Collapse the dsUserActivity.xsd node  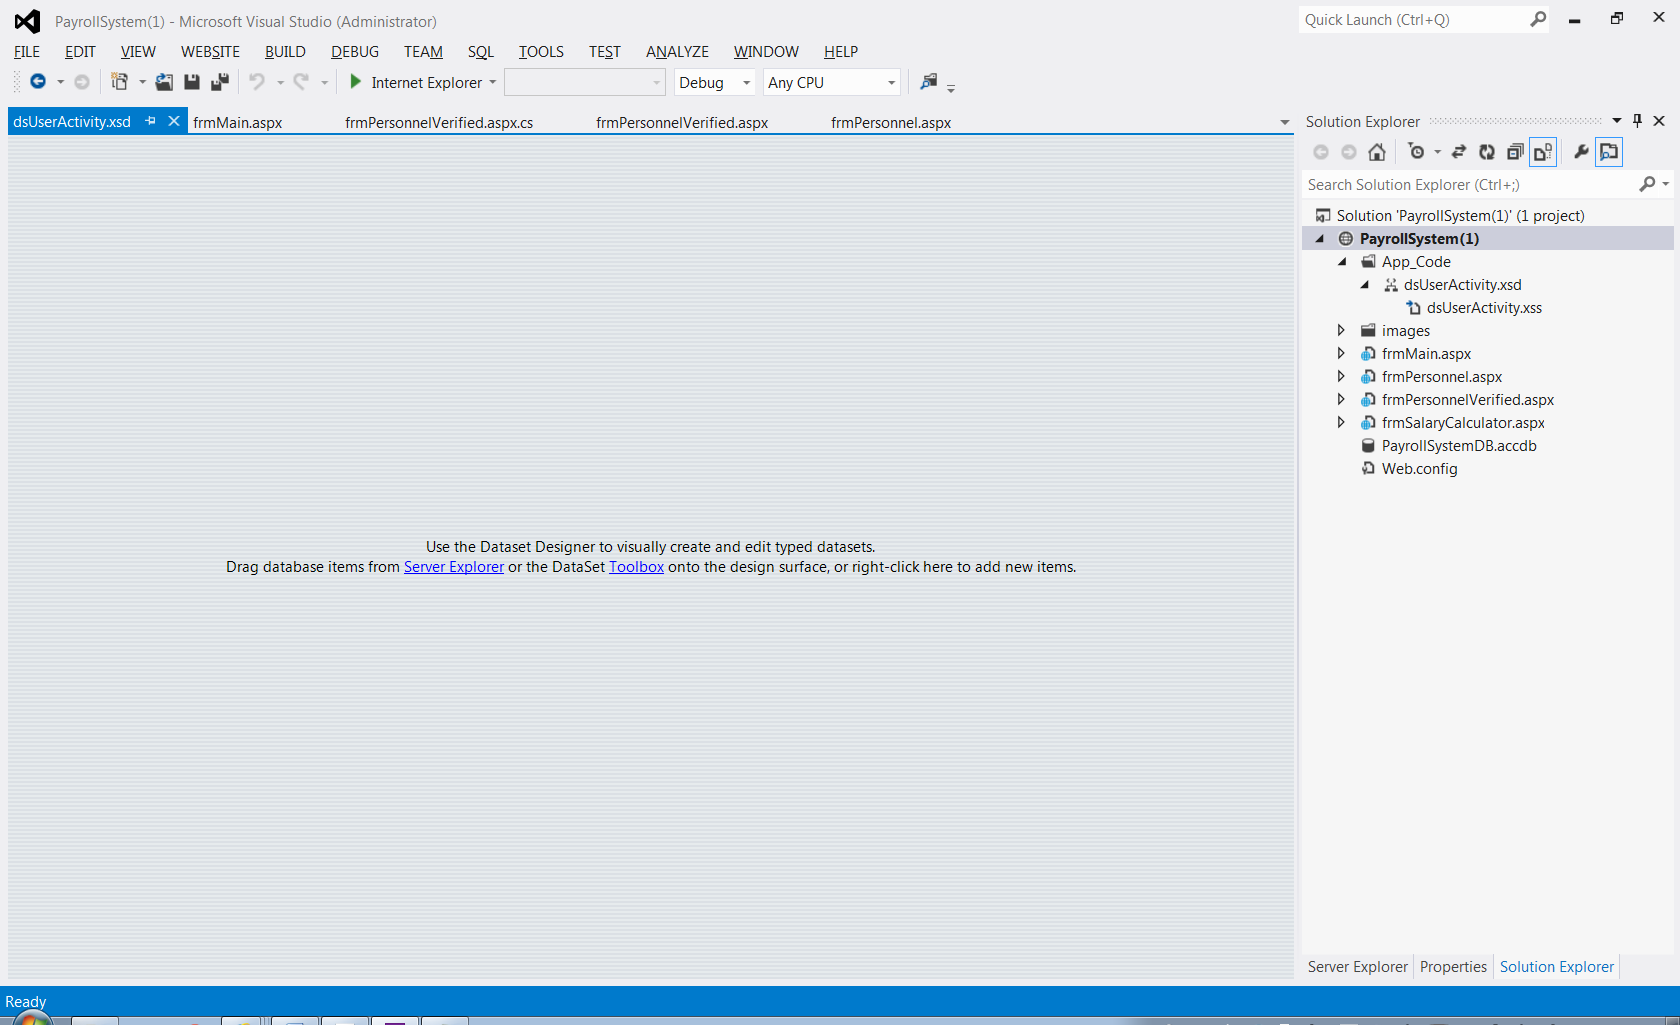coord(1365,284)
